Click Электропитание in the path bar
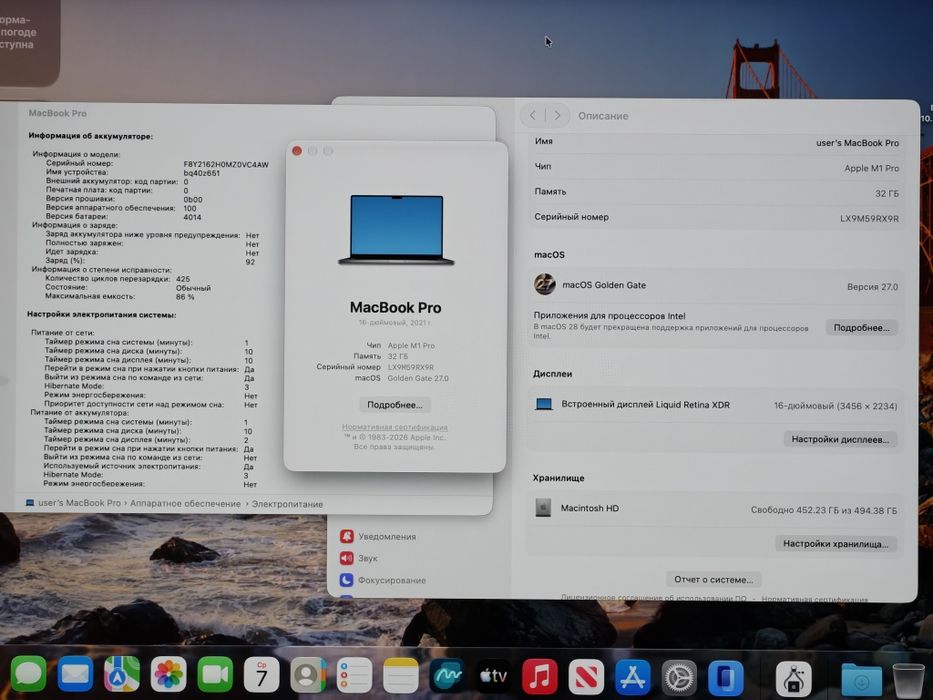 coord(287,504)
